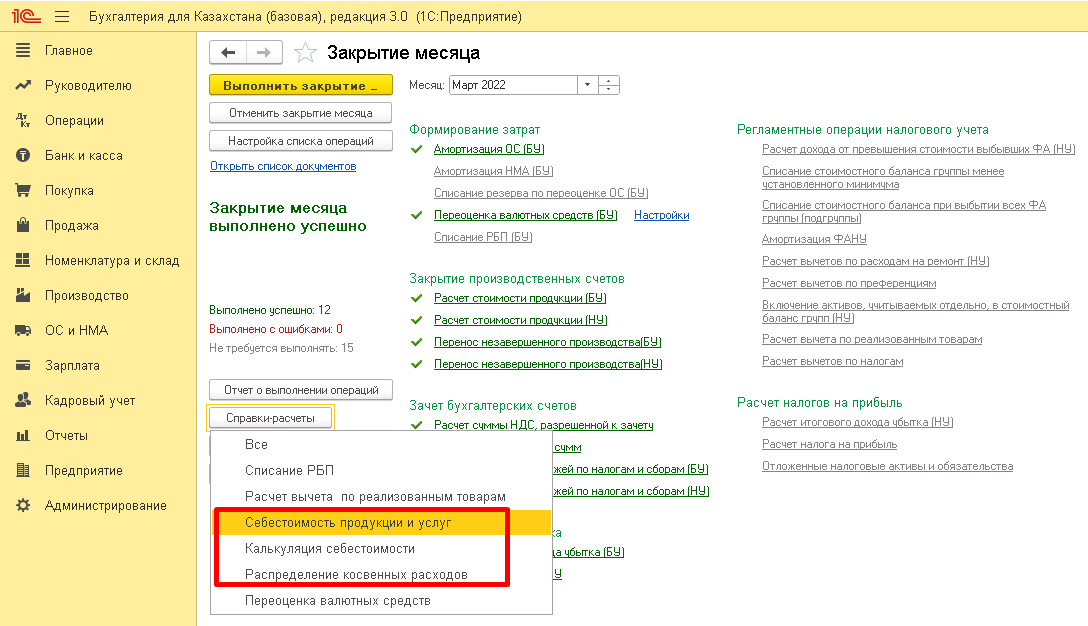Open the Март 2022 month dropdown
The width and height of the screenshot is (1088, 626).
point(587,85)
